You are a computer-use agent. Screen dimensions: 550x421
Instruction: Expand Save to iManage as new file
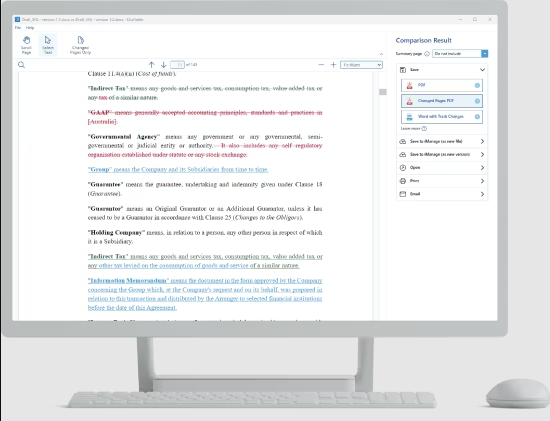coord(442,141)
